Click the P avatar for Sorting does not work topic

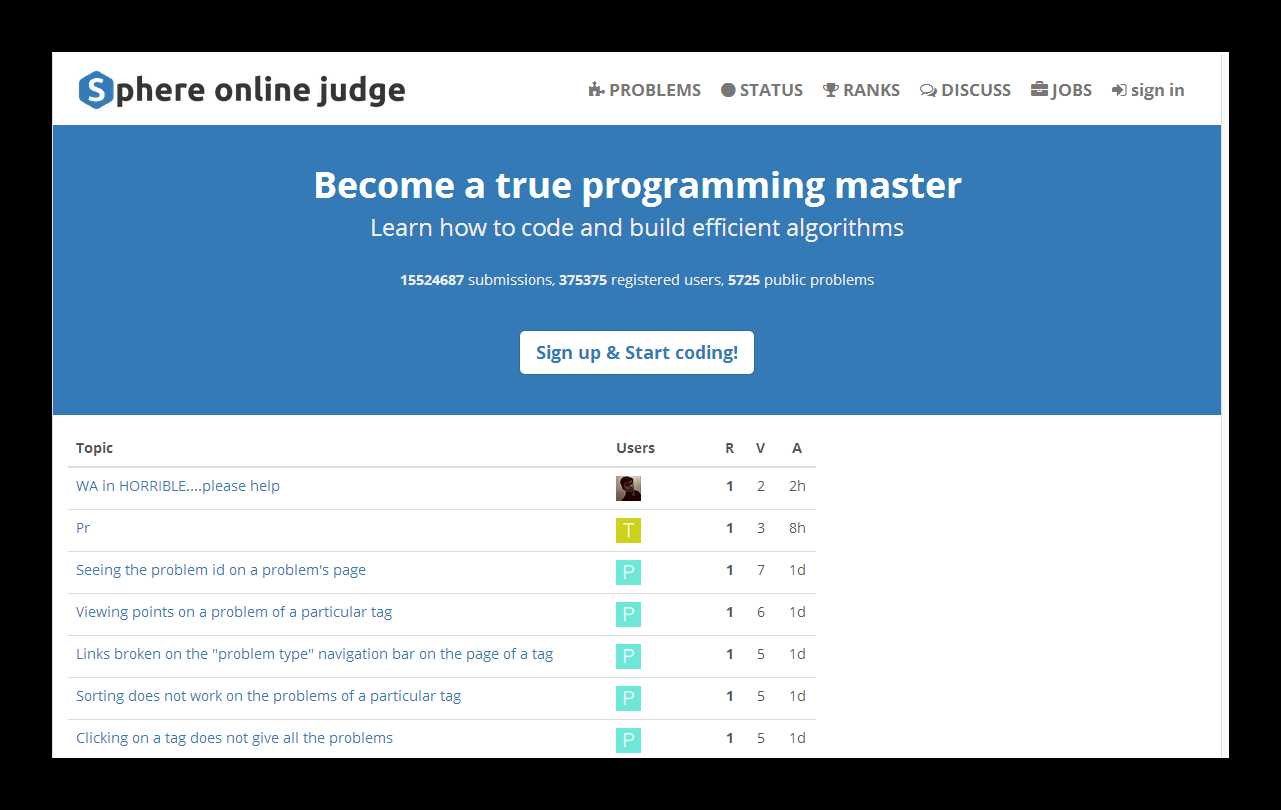pyautogui.click(x=628, y=698)
